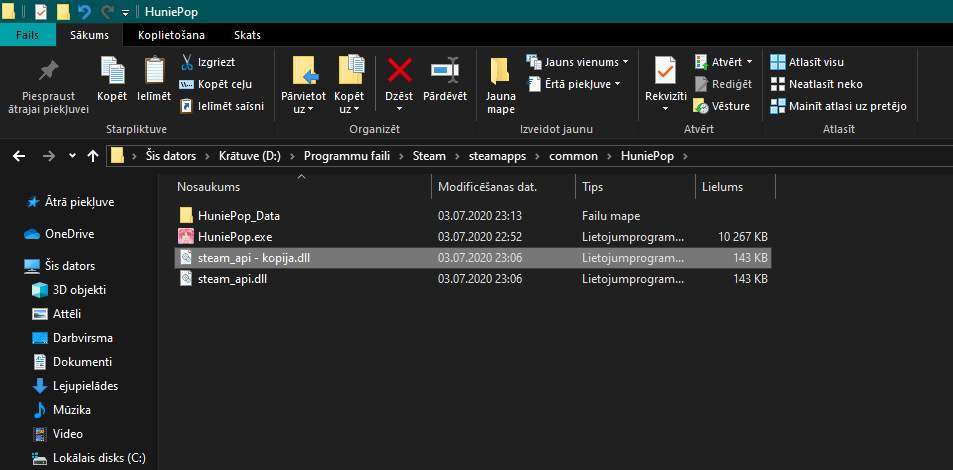Navigate to Steam in breadcrumb
The image size is (953, 470).
(429, 156)
